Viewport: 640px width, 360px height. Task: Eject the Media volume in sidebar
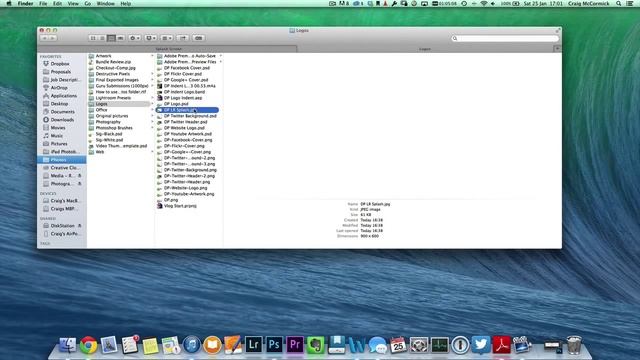pyautogui.click(x=80, y=176)
